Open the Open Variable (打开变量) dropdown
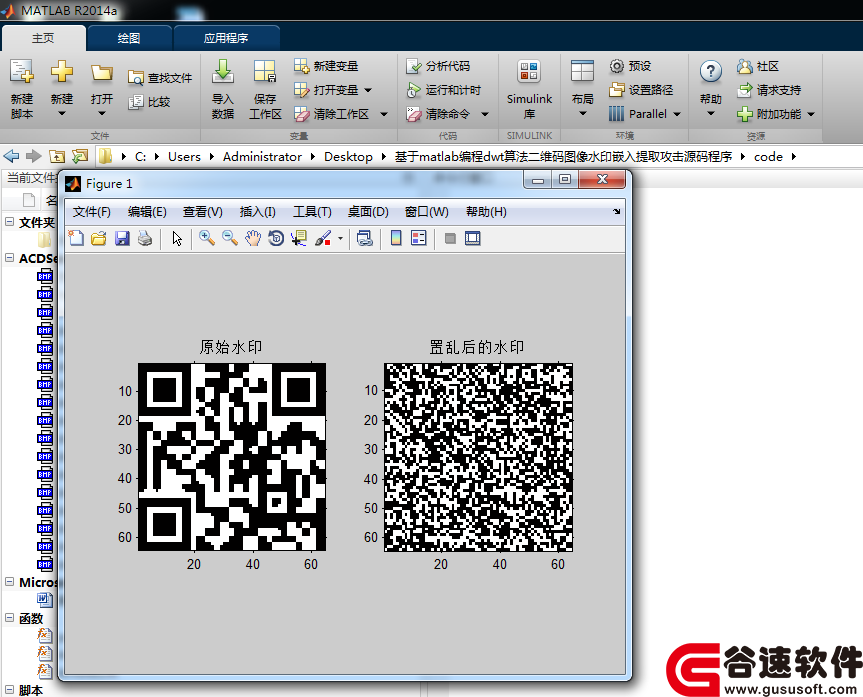 coord(368,90)
